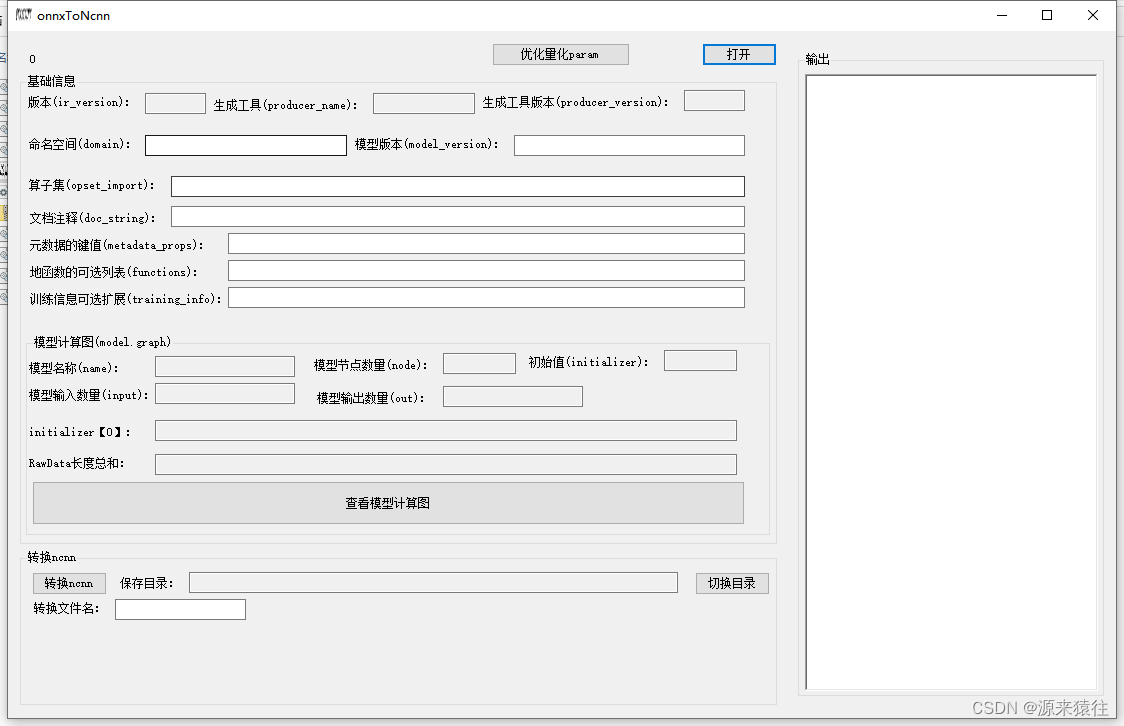Screen dimensions: 1124x726
Task: Focus the 模型输出数量(out) field
Action: click(x=513, y=396)
